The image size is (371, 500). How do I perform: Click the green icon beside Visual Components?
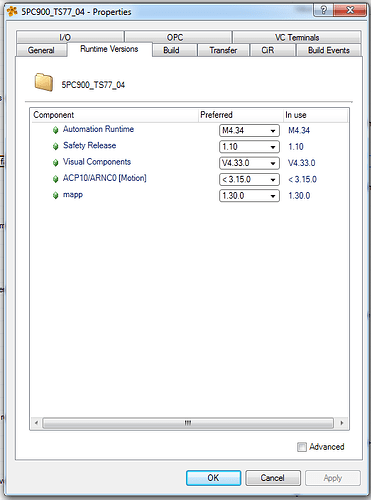click(x=56, y=163)
